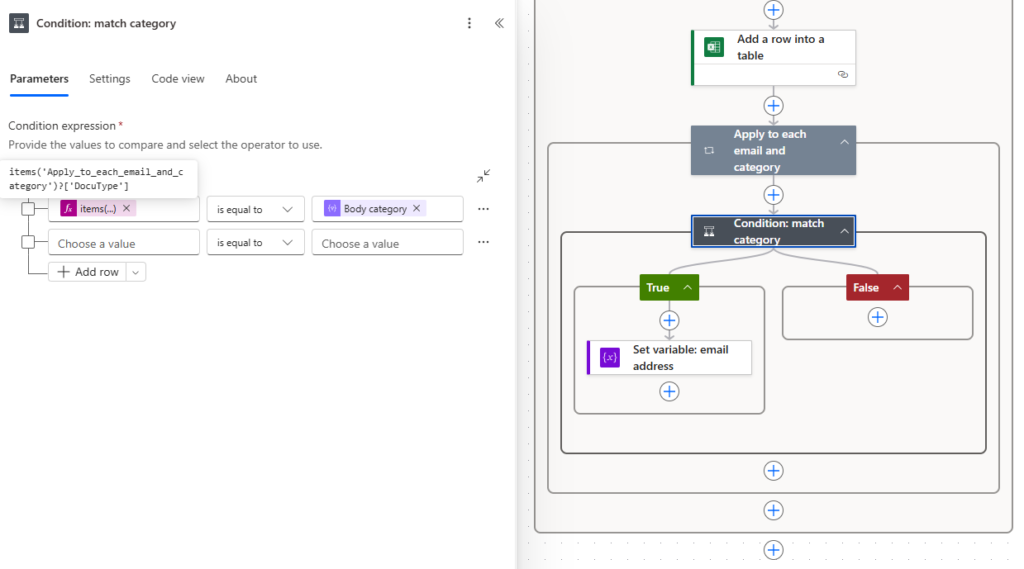Open ellipsis menu for the empty condition row

pyautogui.click(x=483, y=242)
